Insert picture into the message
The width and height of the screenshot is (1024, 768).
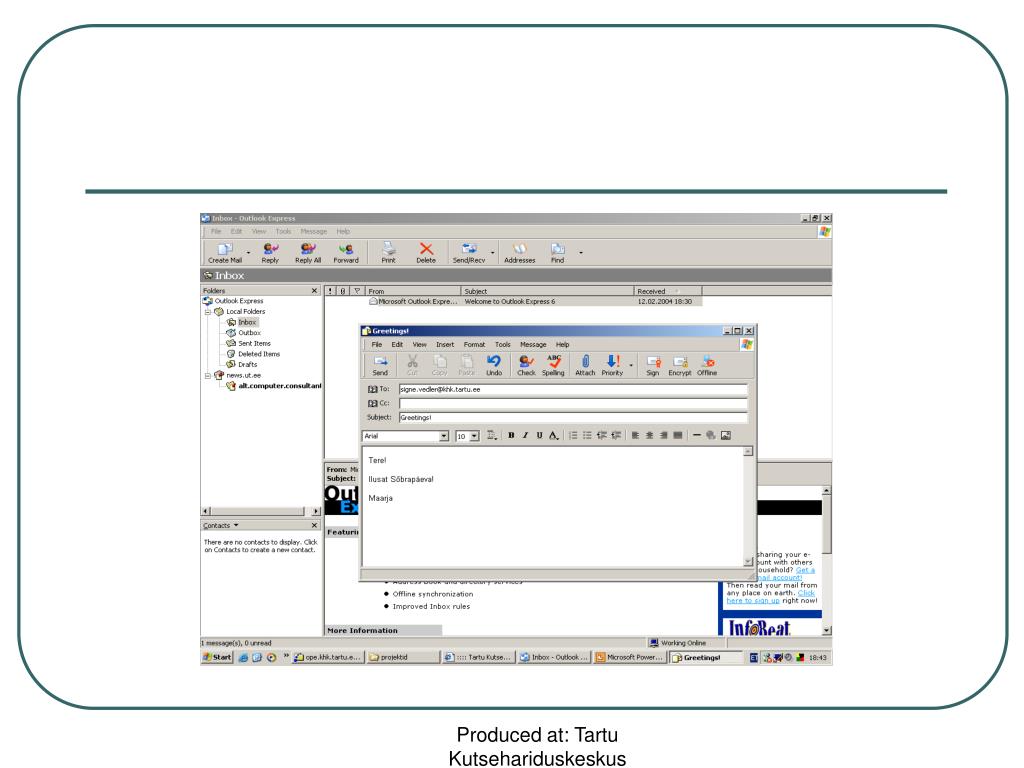pos(726,436)
